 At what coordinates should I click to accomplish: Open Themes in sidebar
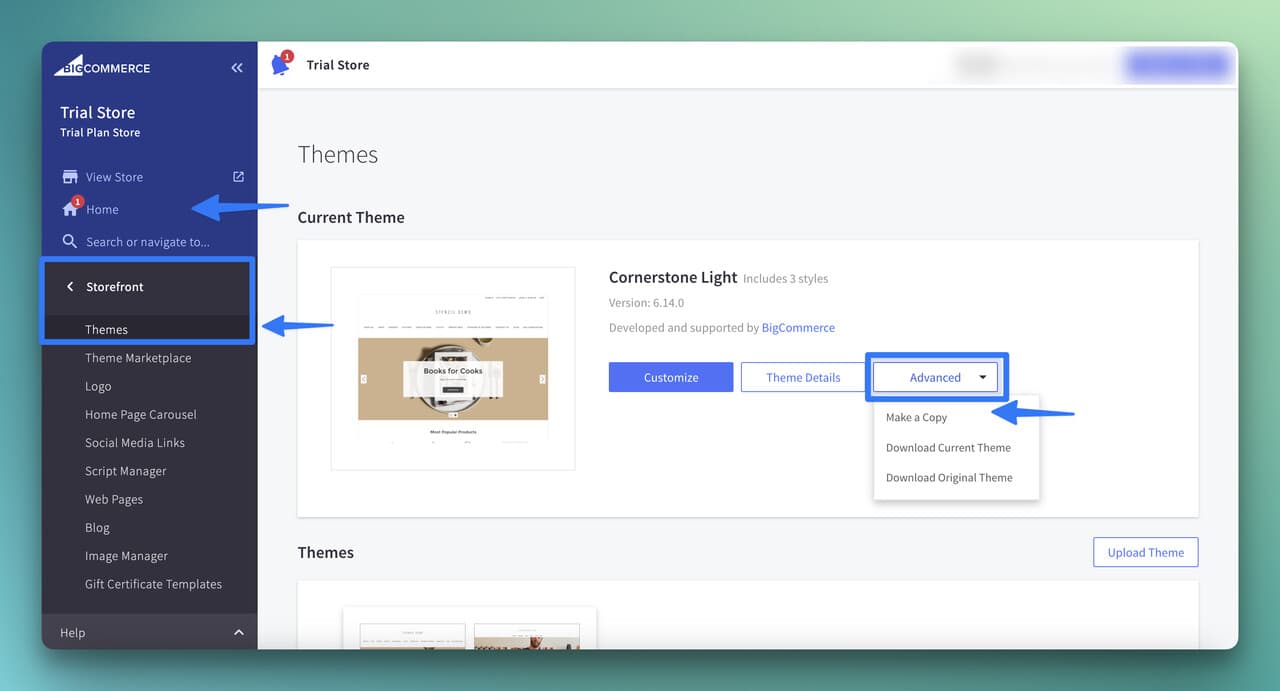click(106, 330)
